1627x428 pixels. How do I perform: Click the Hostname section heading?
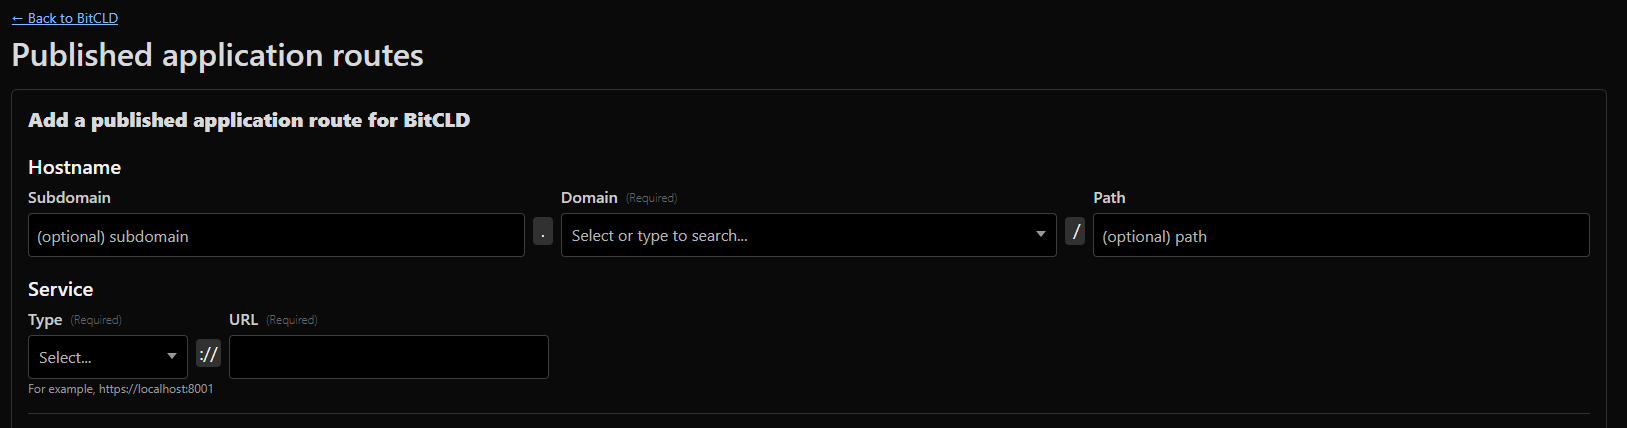coord(74,167)
